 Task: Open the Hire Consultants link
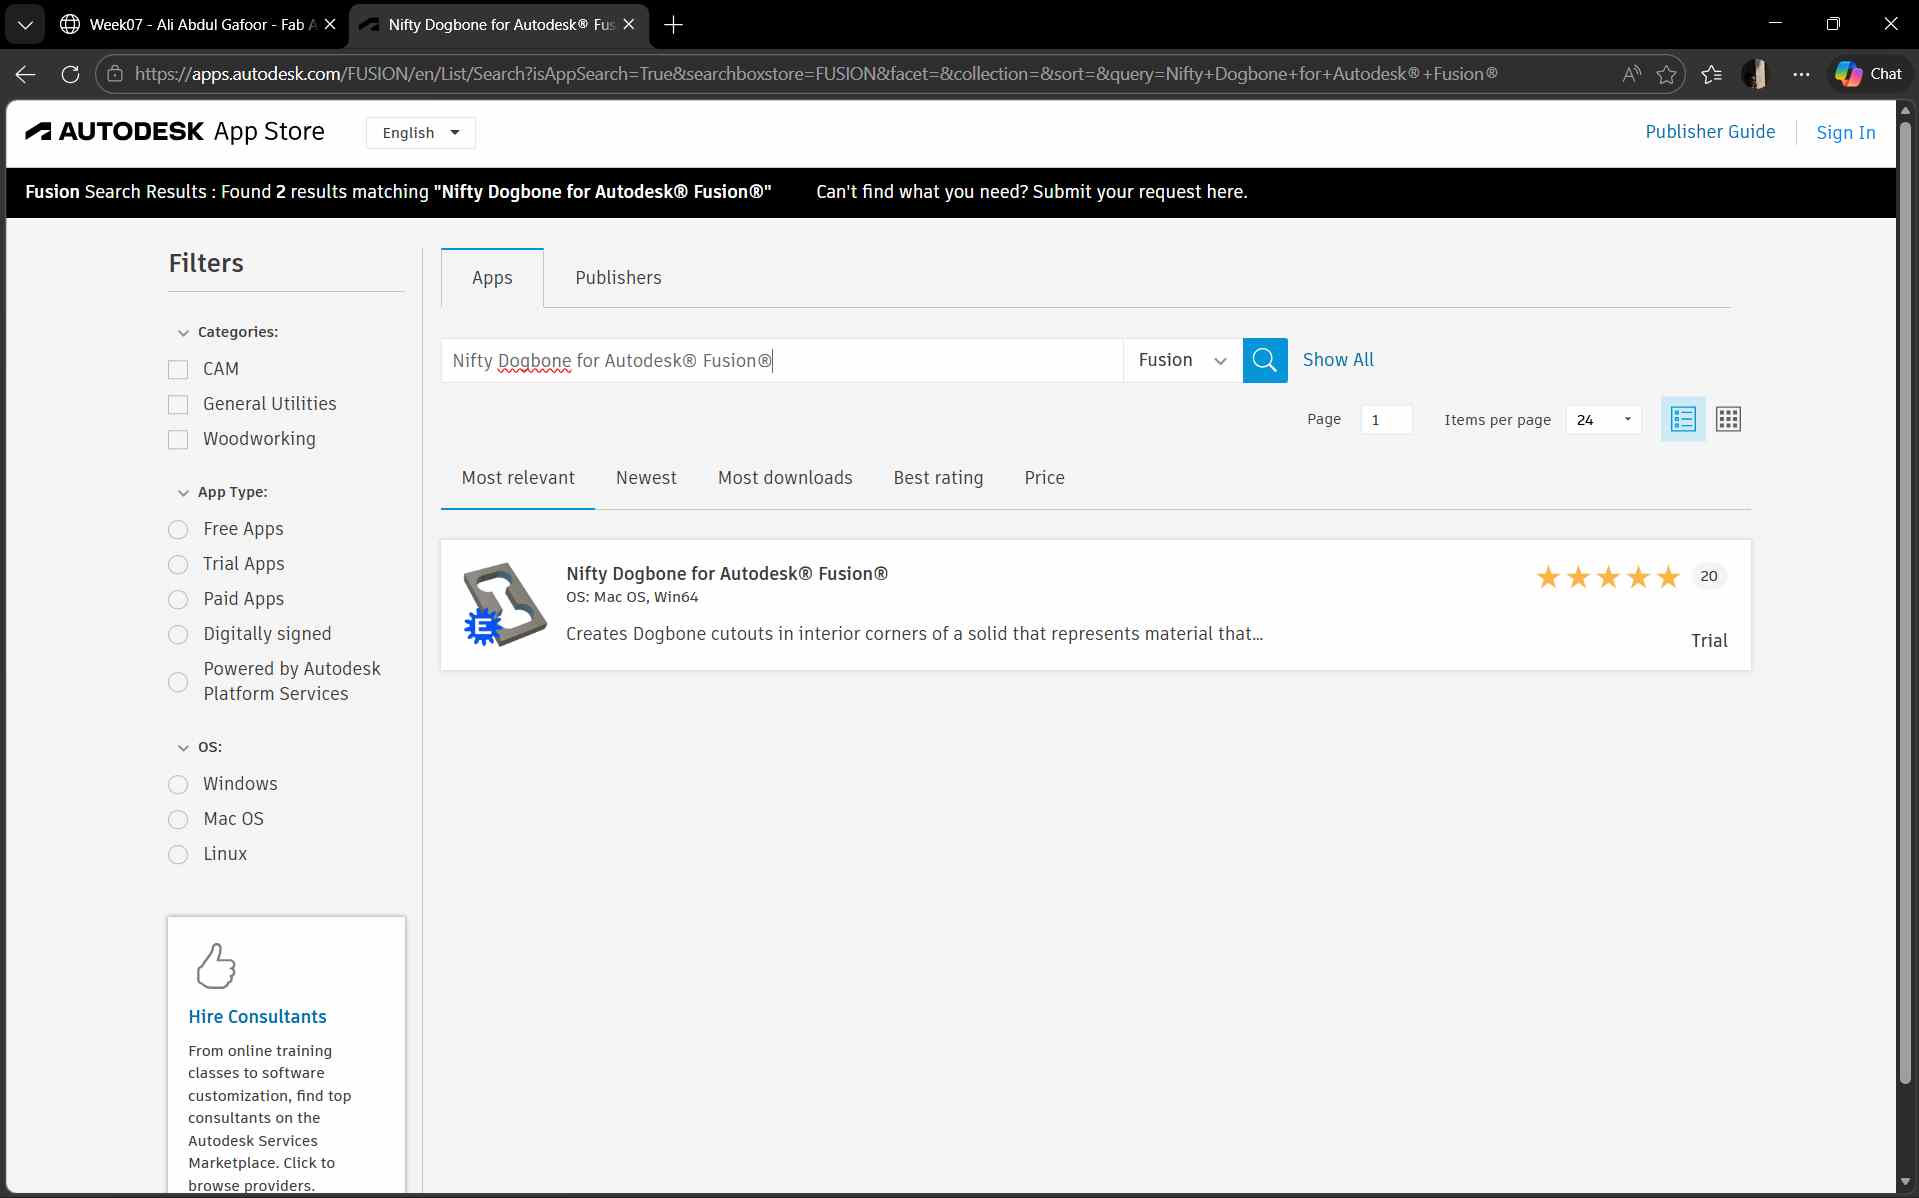(257, 1017)
